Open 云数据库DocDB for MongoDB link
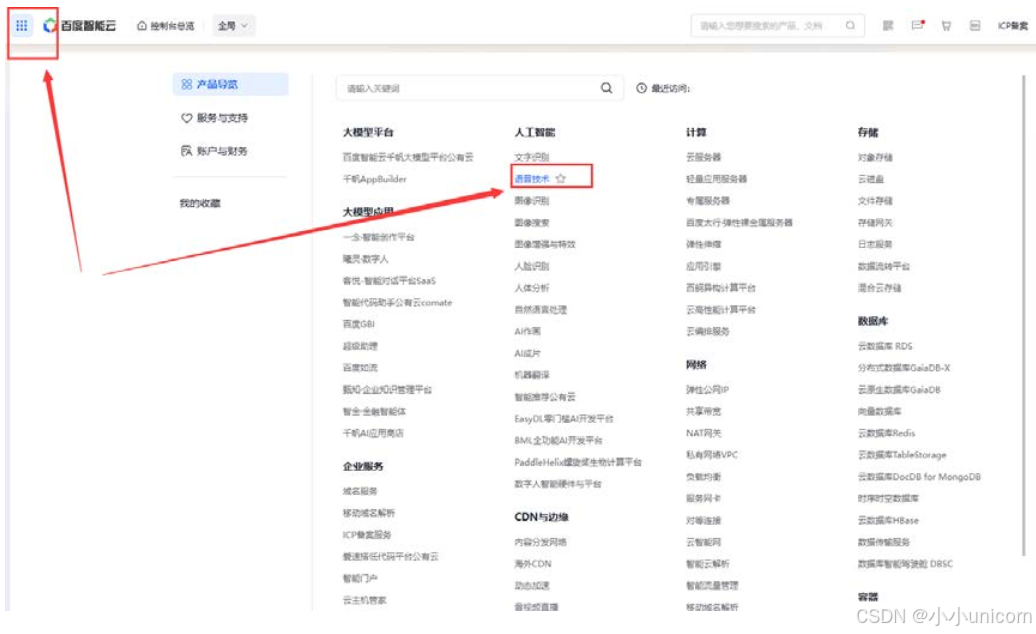This screenshot has height=634, width=1036. tap(919, 477)
